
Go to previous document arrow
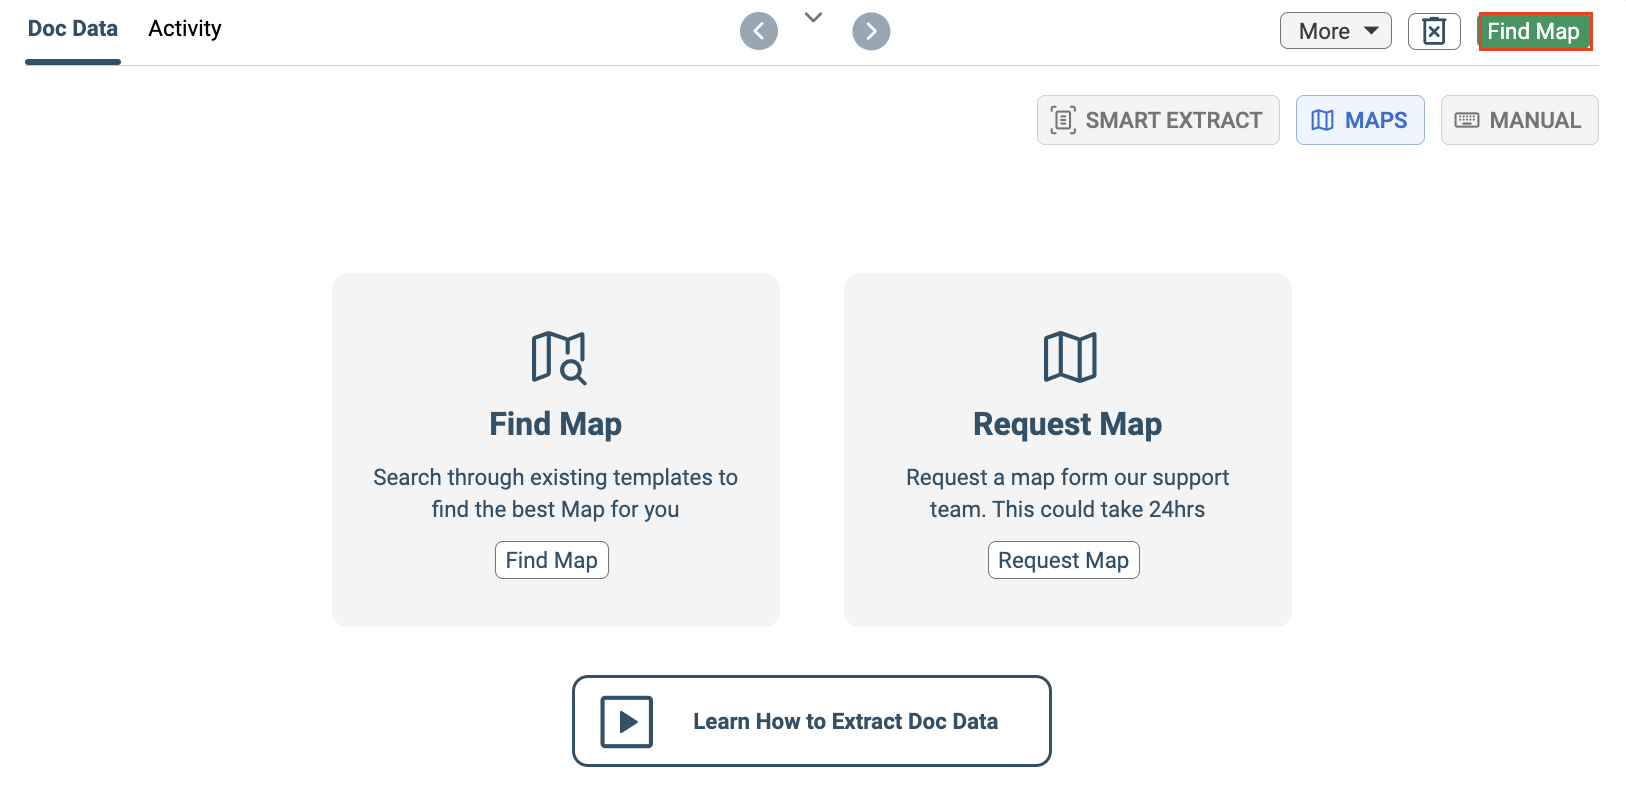[759, 31]
